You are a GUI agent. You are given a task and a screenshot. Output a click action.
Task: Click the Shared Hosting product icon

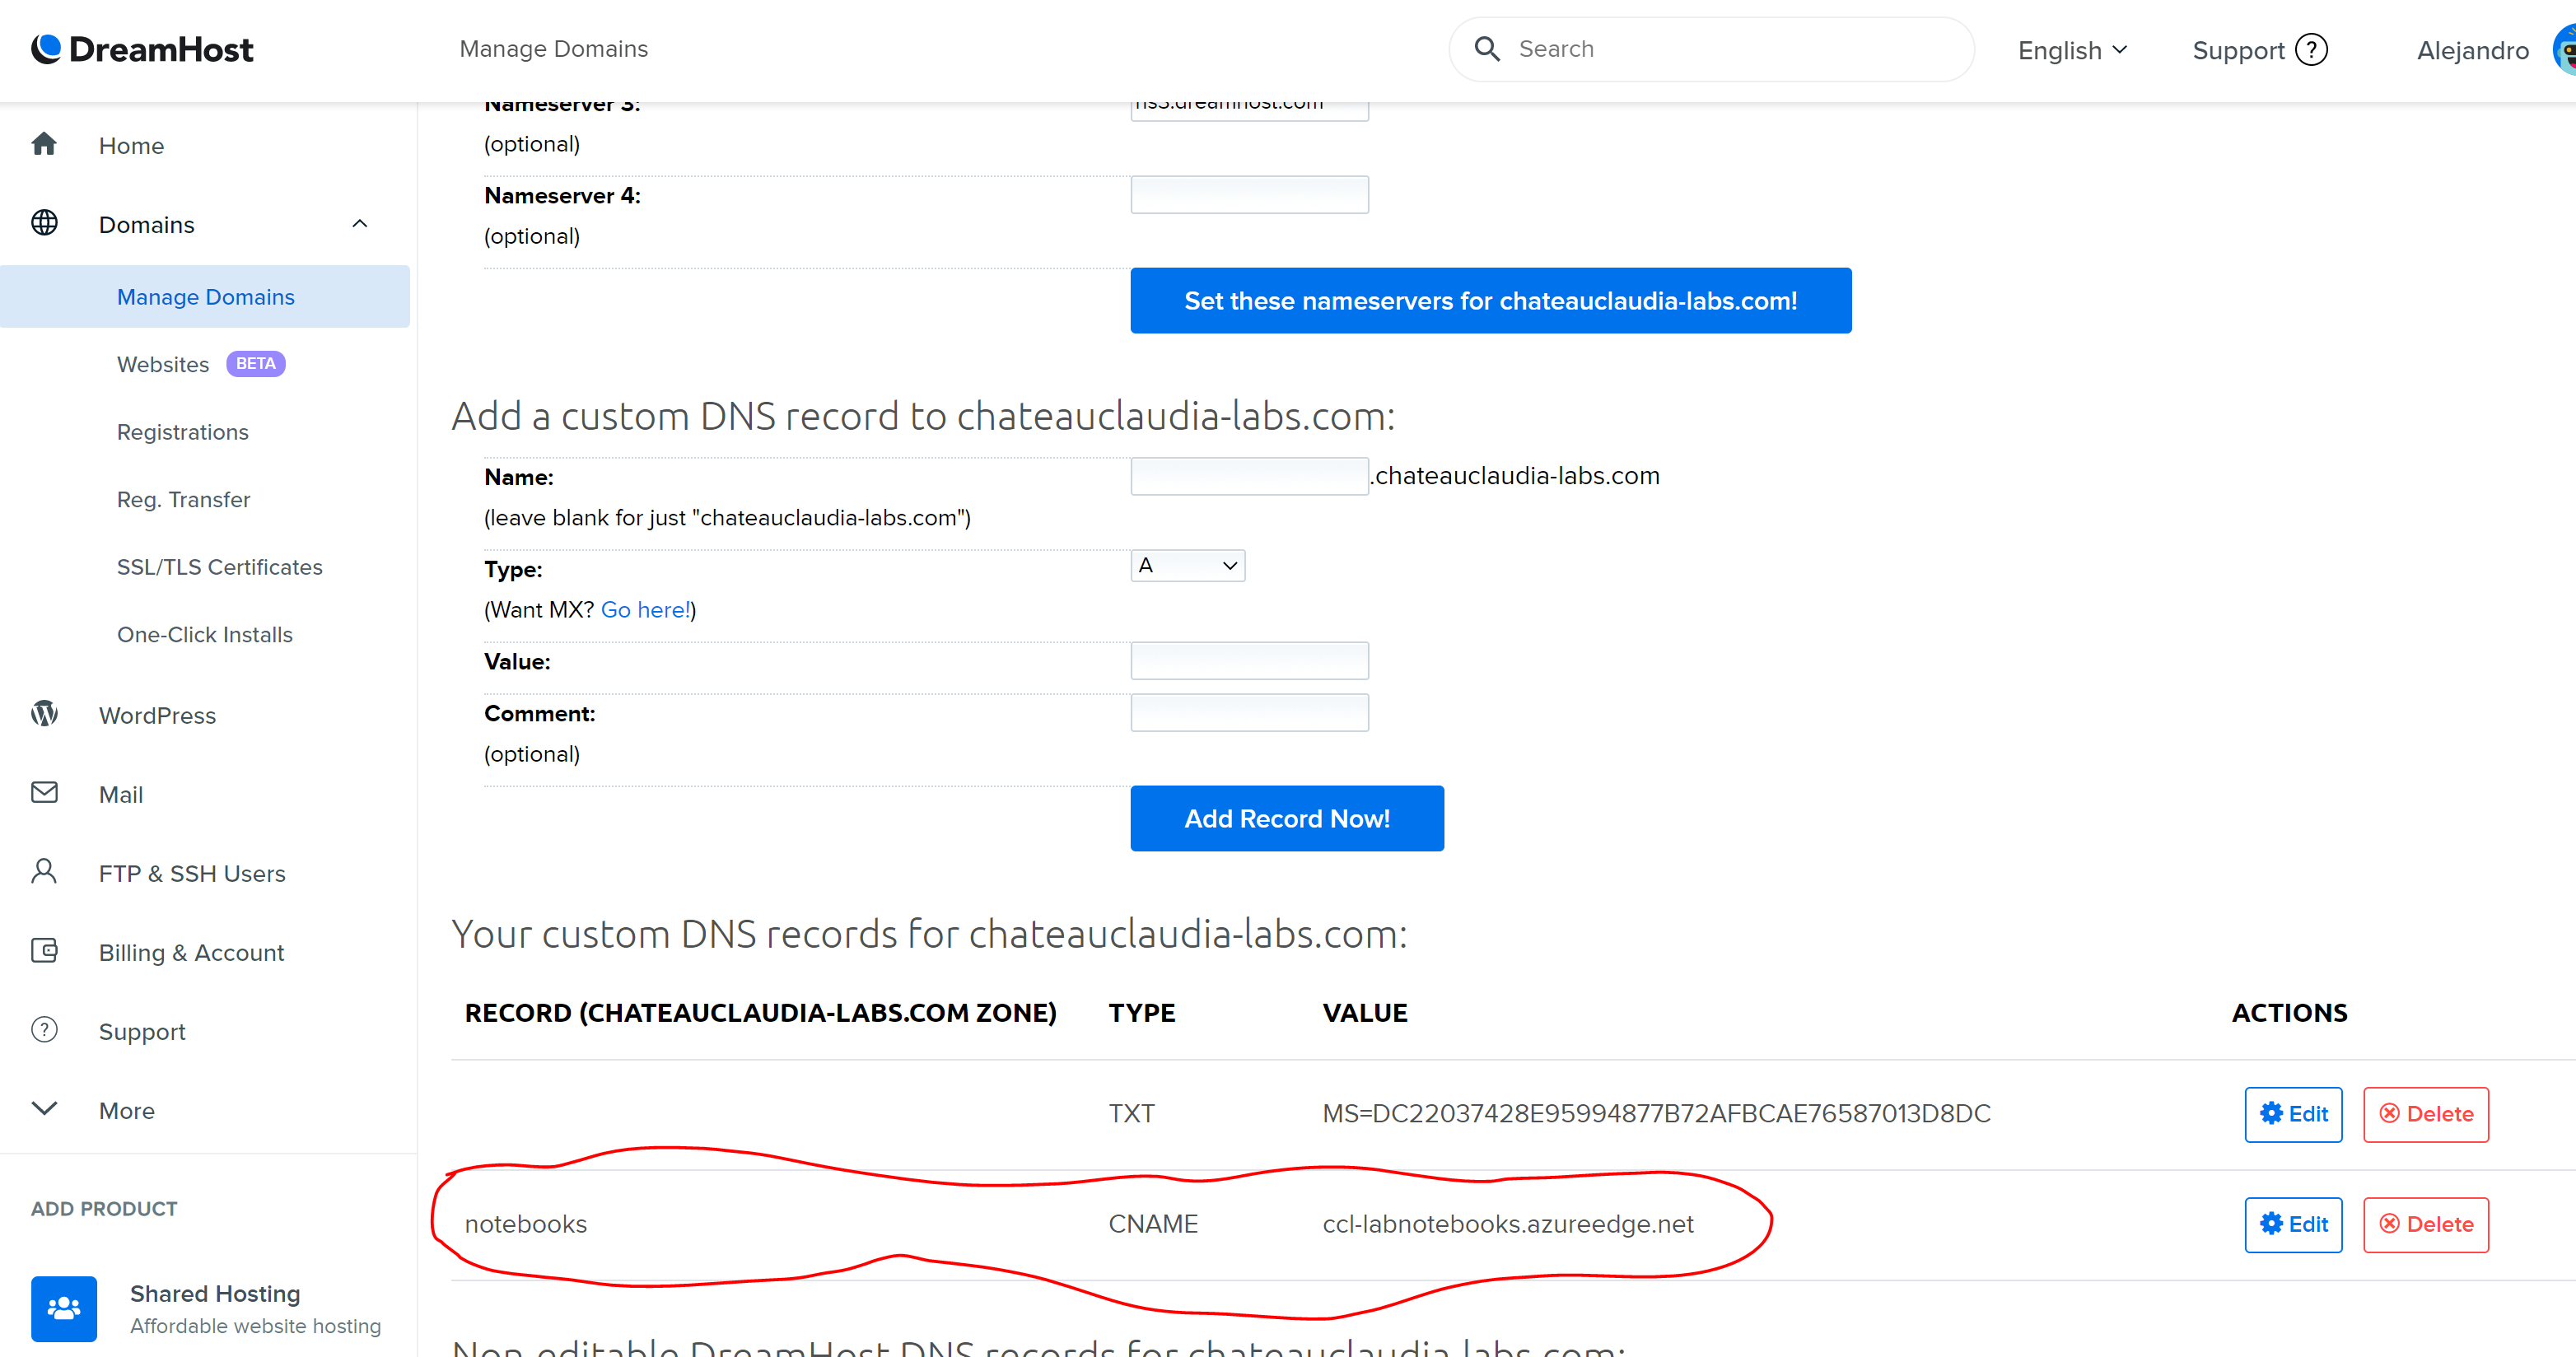[x=63, y=1308]
